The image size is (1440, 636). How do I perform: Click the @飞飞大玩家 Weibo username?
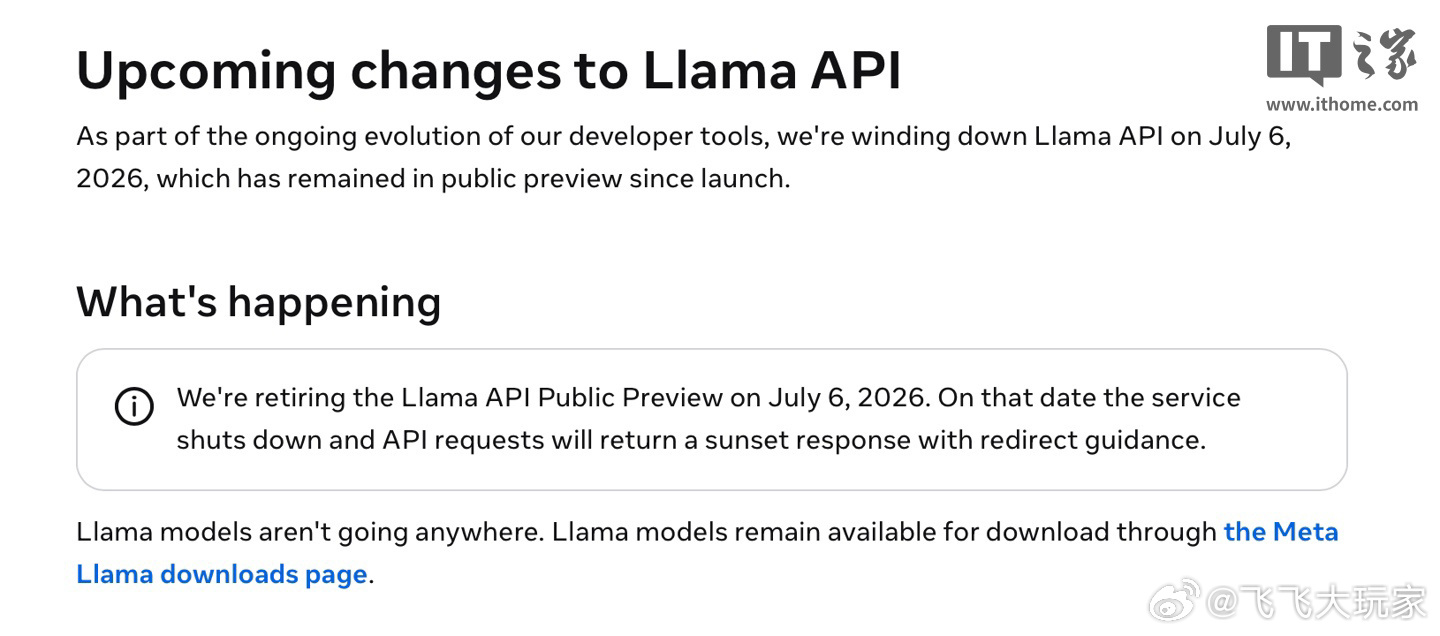point(1315,602)
